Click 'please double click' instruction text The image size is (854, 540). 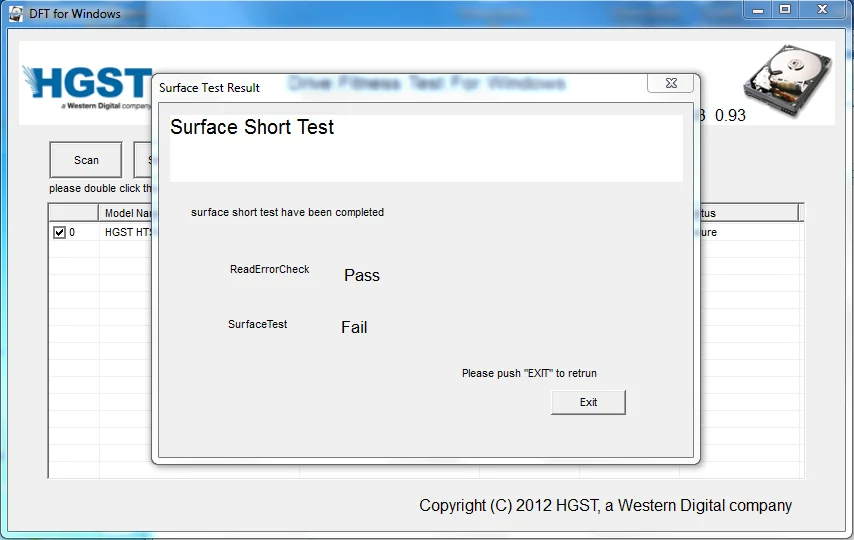pyautogui.click(x=101, y=188)
